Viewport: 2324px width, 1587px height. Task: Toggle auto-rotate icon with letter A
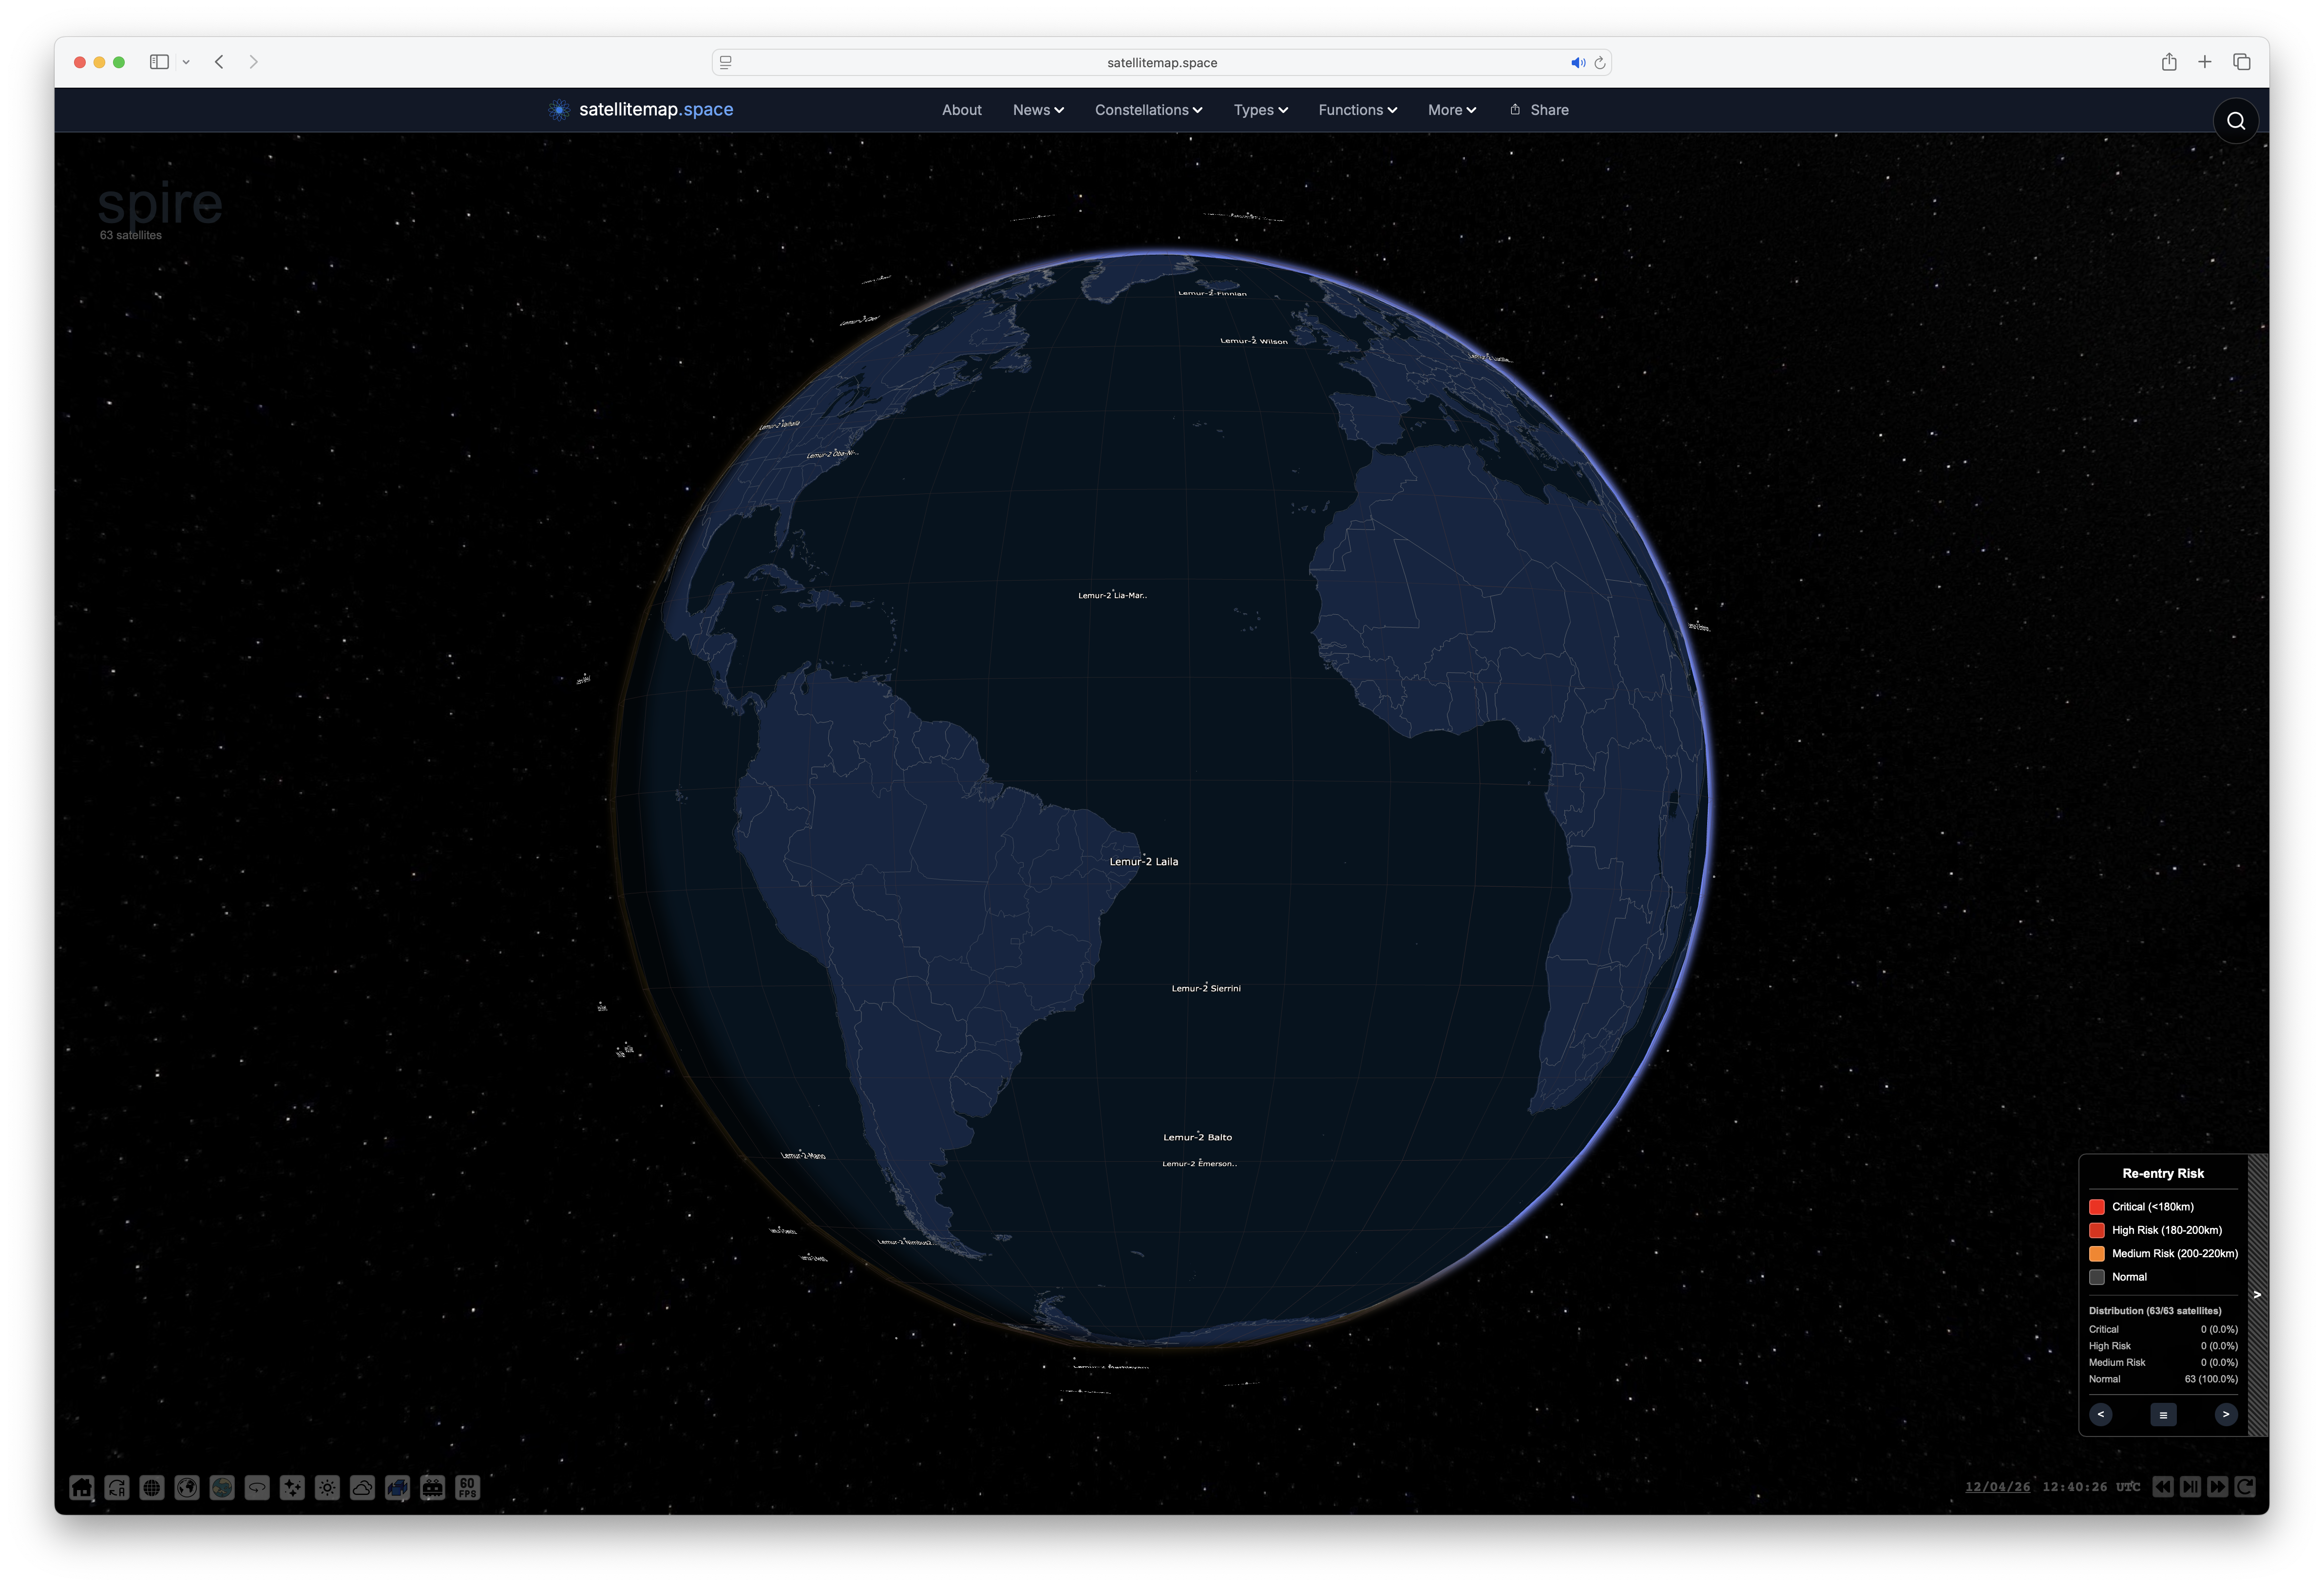(x=117, y=1488)
